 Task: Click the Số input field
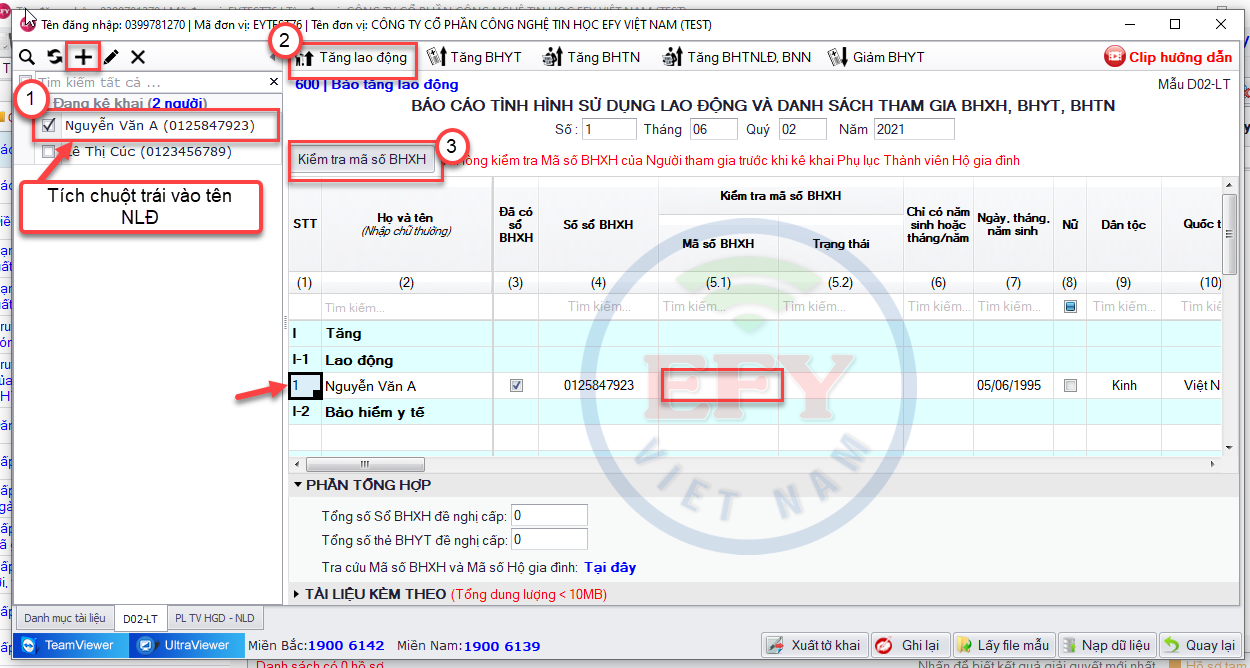click(609, 129)
